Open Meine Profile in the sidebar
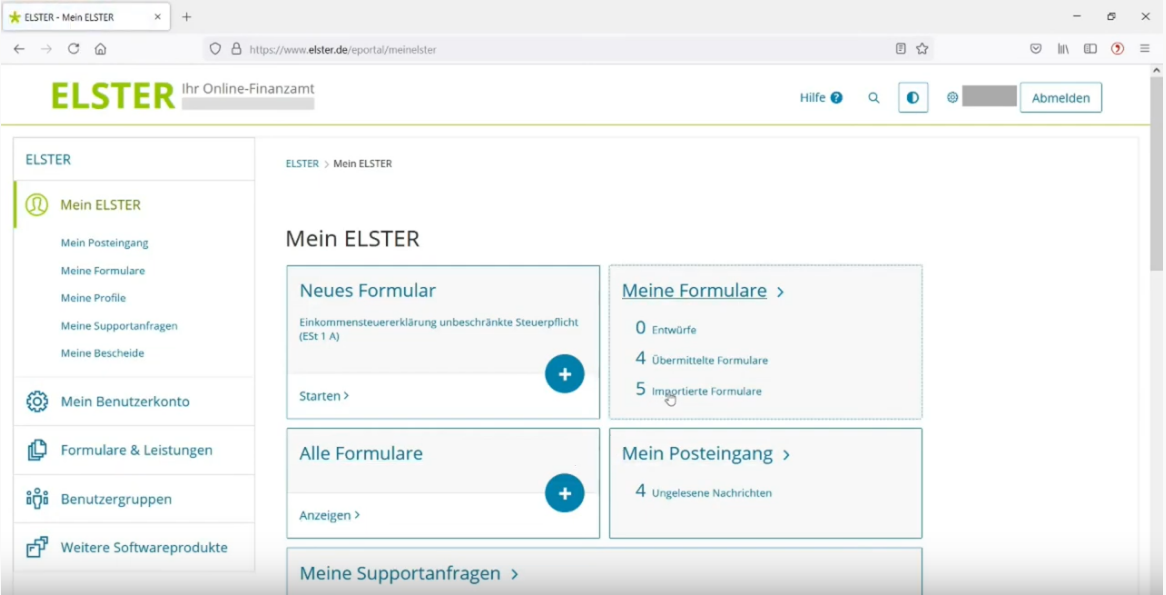The width and height of the screenshot is (1166, 595). pos(93,298)
